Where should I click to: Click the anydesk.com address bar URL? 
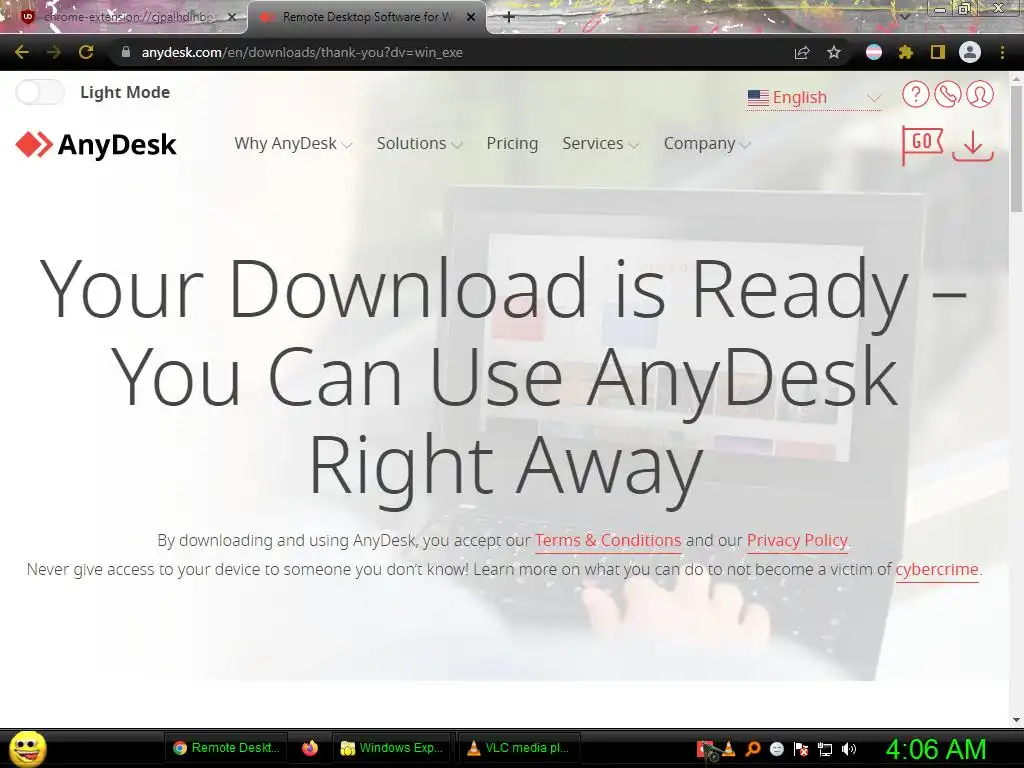click(x=302, y=52)
